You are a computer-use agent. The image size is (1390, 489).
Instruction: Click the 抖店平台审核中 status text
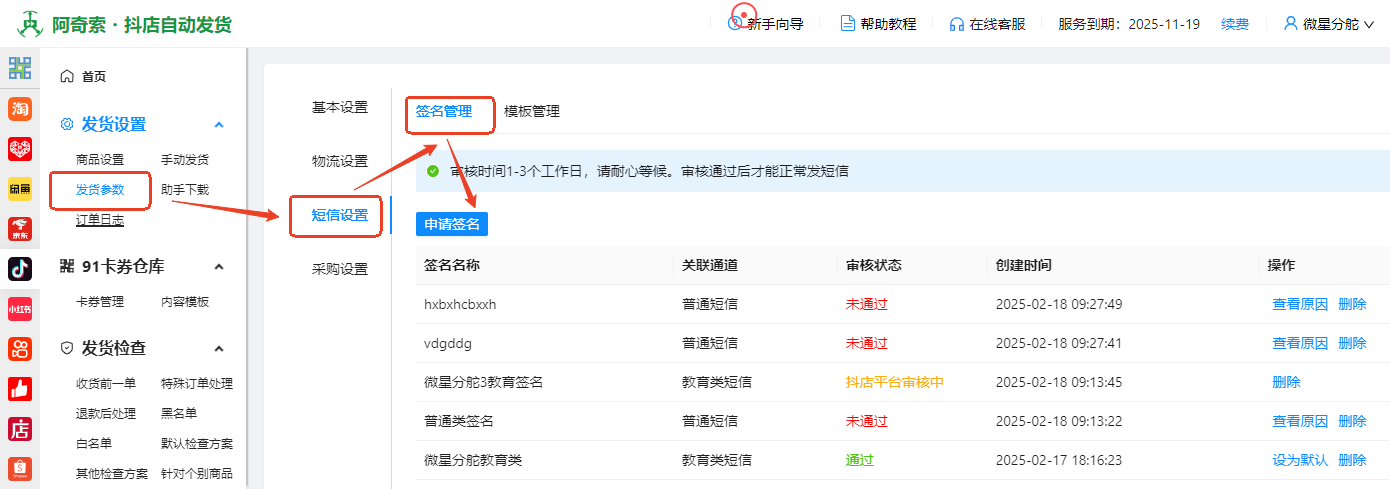[895, 382]
